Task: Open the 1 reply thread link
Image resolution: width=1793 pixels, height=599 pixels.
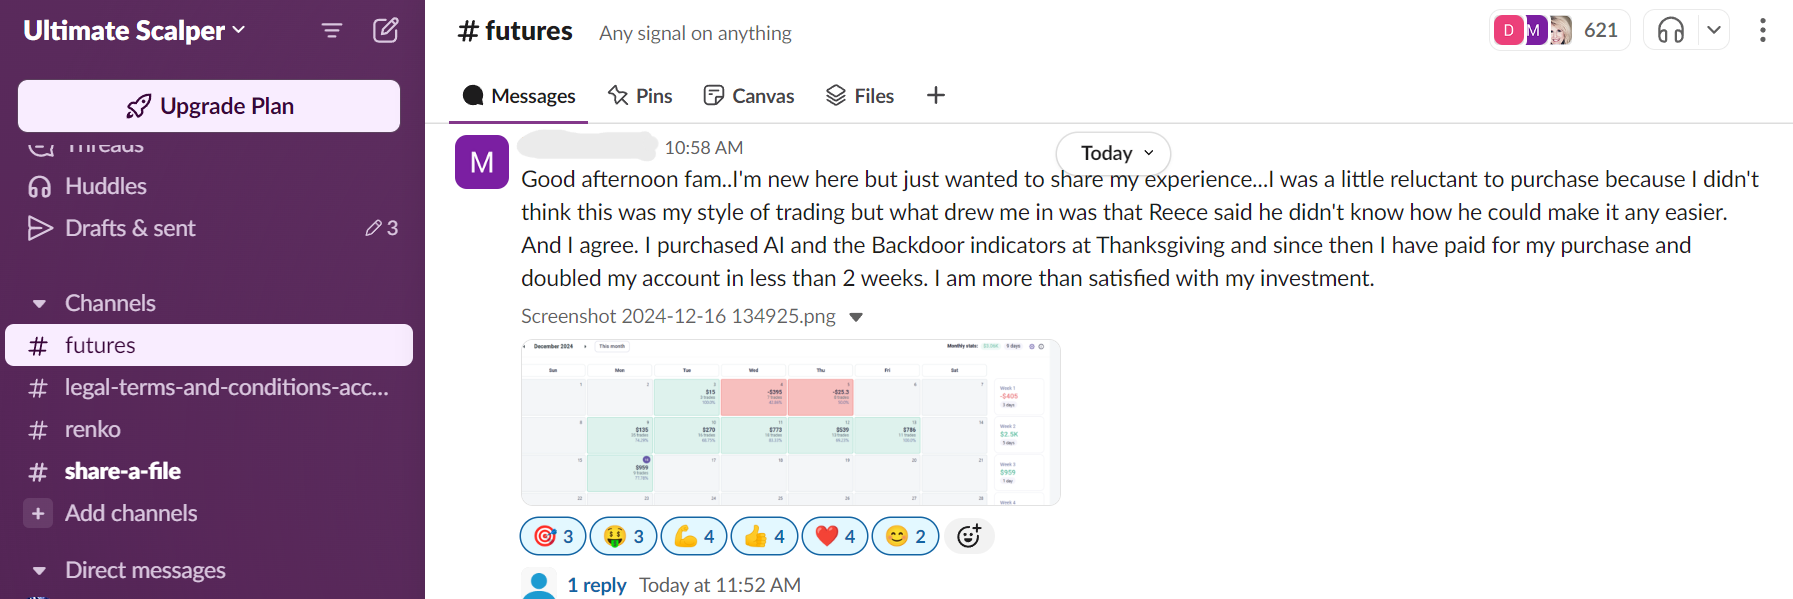Action: tap(596, 585)
